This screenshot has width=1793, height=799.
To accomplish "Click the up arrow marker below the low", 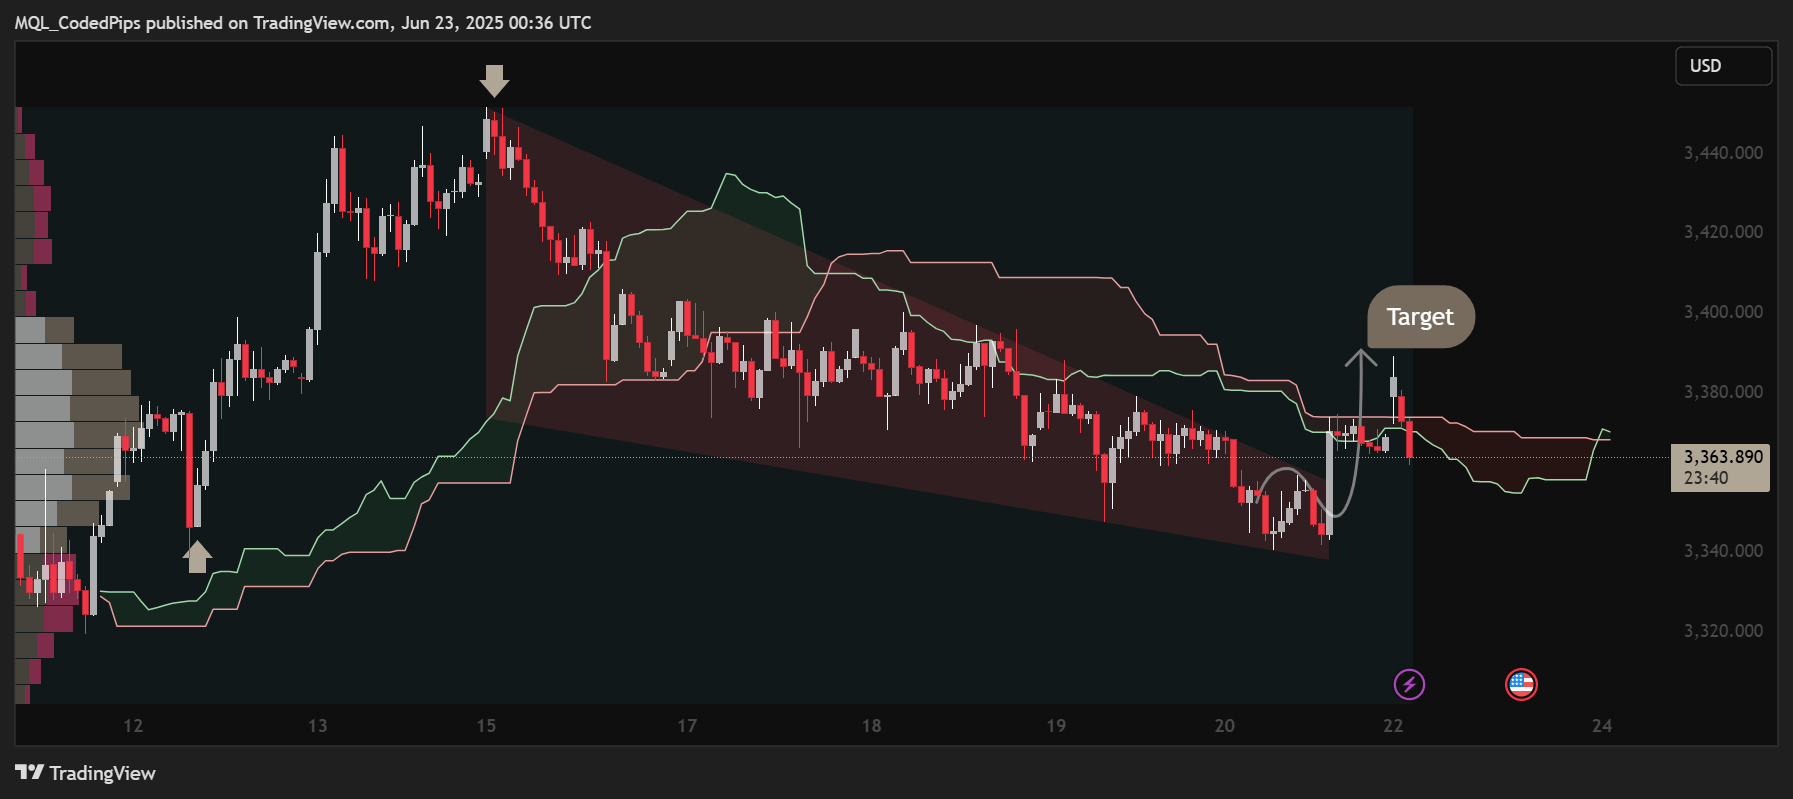I will 197,557.
